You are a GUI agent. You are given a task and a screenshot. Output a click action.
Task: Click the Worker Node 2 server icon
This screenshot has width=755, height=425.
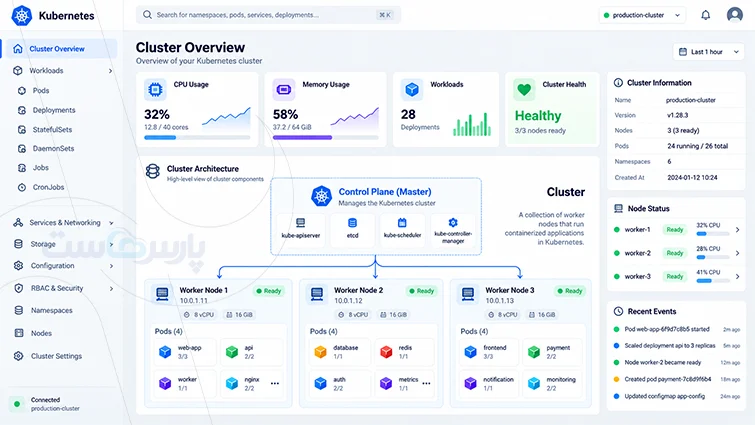click(x=317, y=294)
